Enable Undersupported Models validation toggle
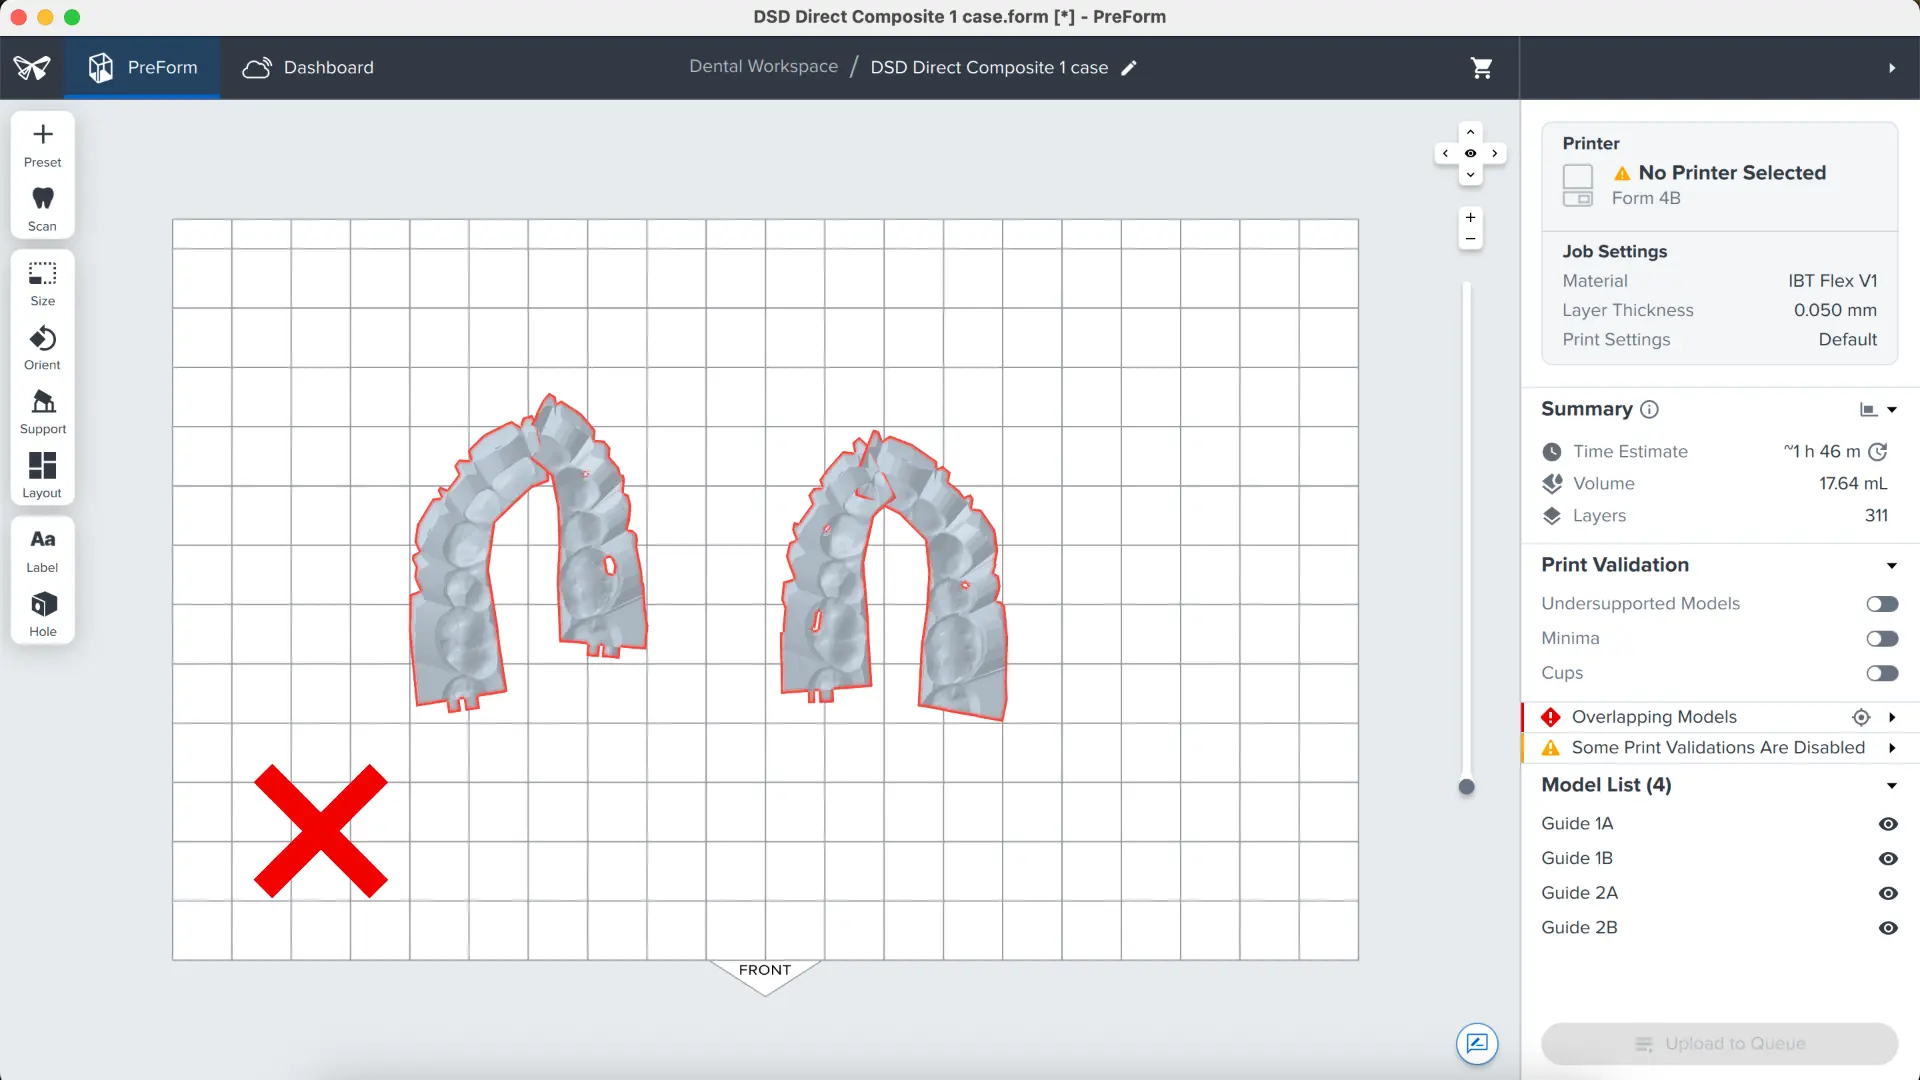Image resolution: width=1920 pixels, height=1080 pixels. coord(1881,604)
